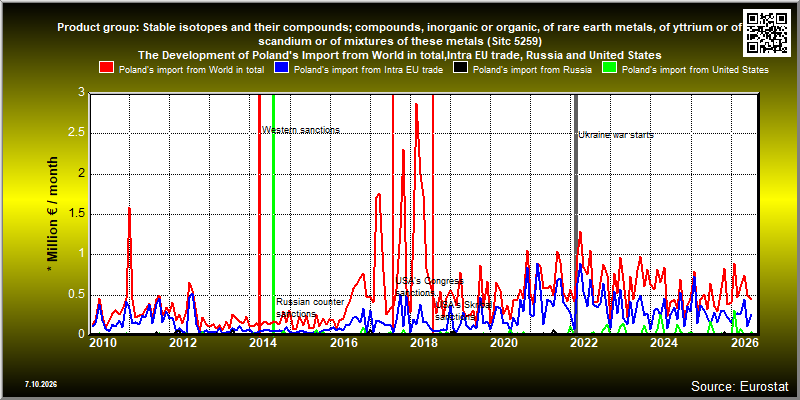
Task: Click the blue Intra EU legend swatch
Action: tap(282, 68)
